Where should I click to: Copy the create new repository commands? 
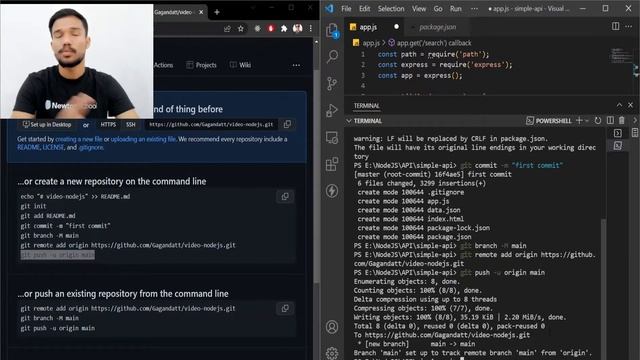click(x=285, y=196)
